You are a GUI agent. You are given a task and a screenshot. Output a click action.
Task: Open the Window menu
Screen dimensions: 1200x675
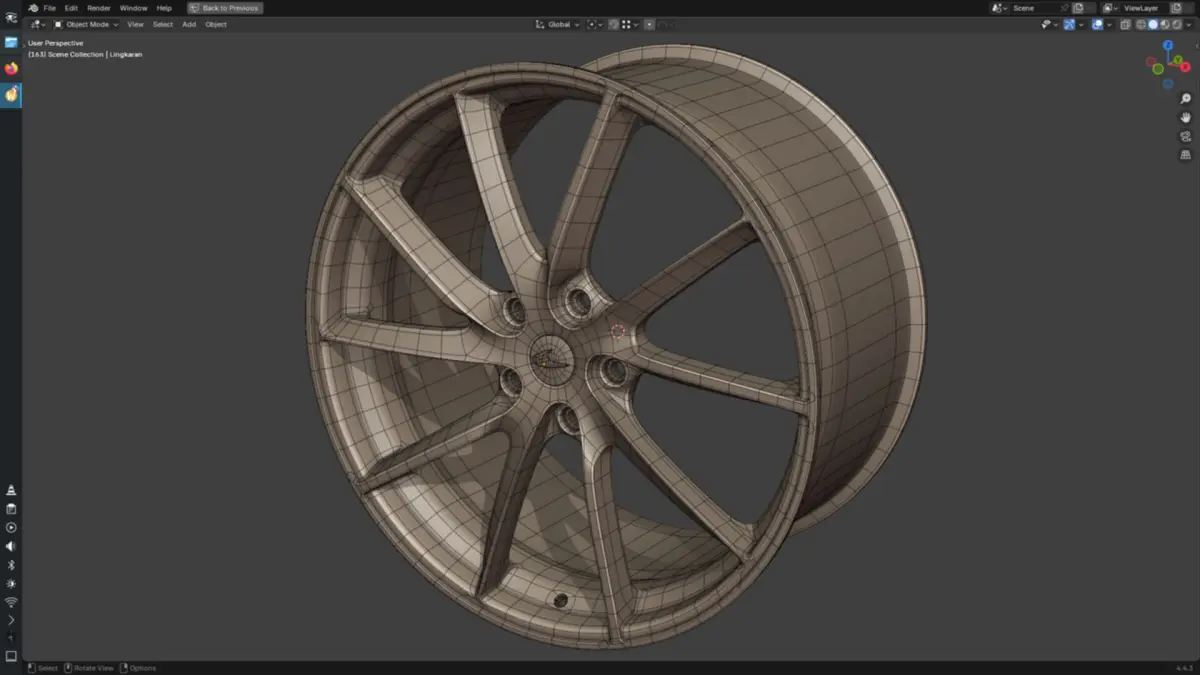(133, 8)
